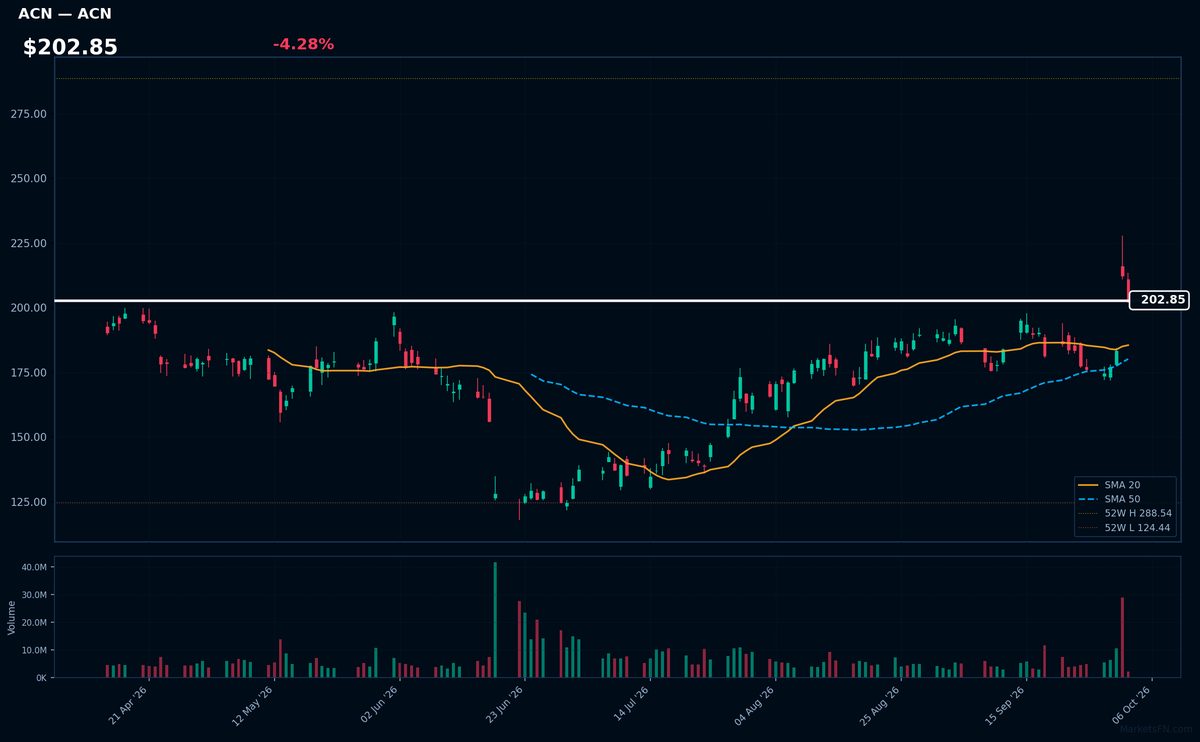The height and width of the screenshot is (742, 1200).
Task: Click the 10.0M volume axis label
Action: click(x=34, y=650)
